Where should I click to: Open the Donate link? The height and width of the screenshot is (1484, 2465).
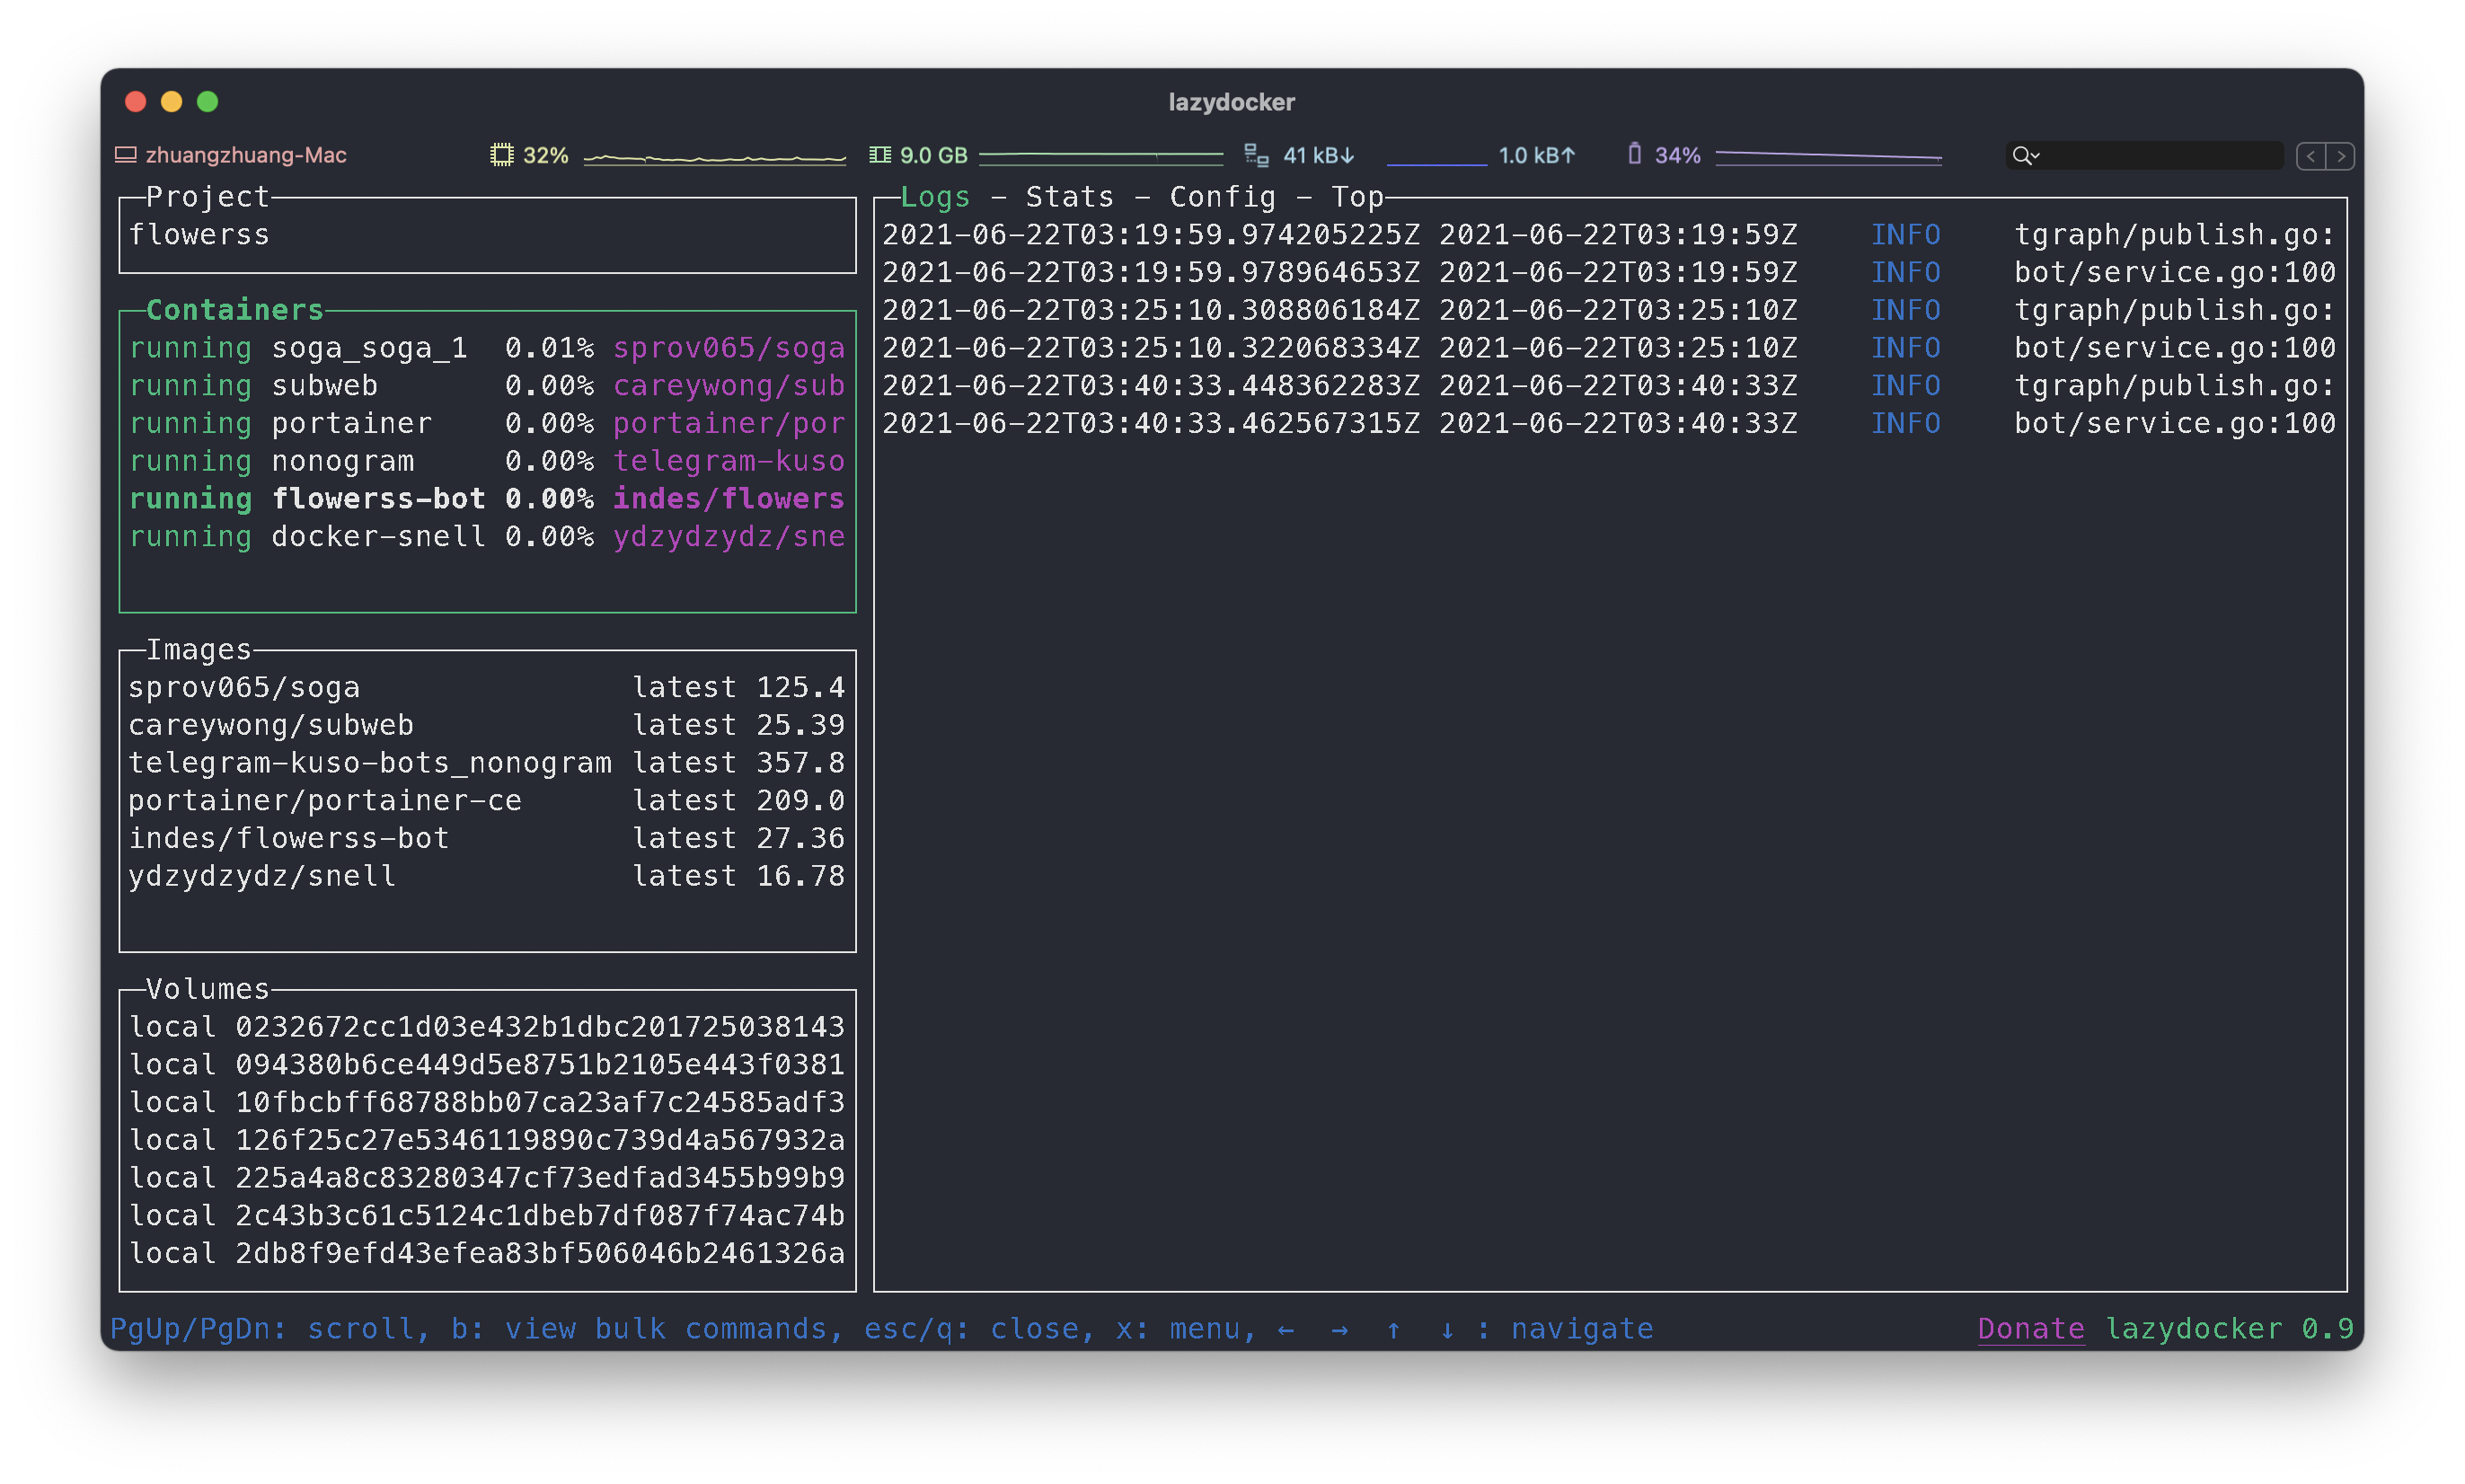tap(2031, 1329)
